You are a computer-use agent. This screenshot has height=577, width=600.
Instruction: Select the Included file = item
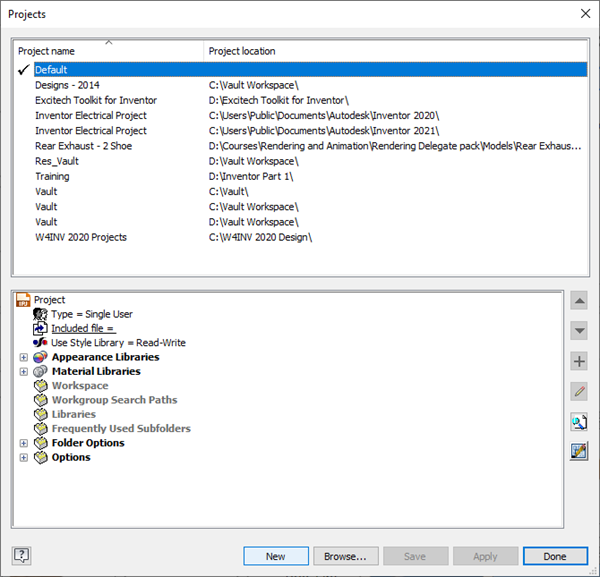click(83, 328)
